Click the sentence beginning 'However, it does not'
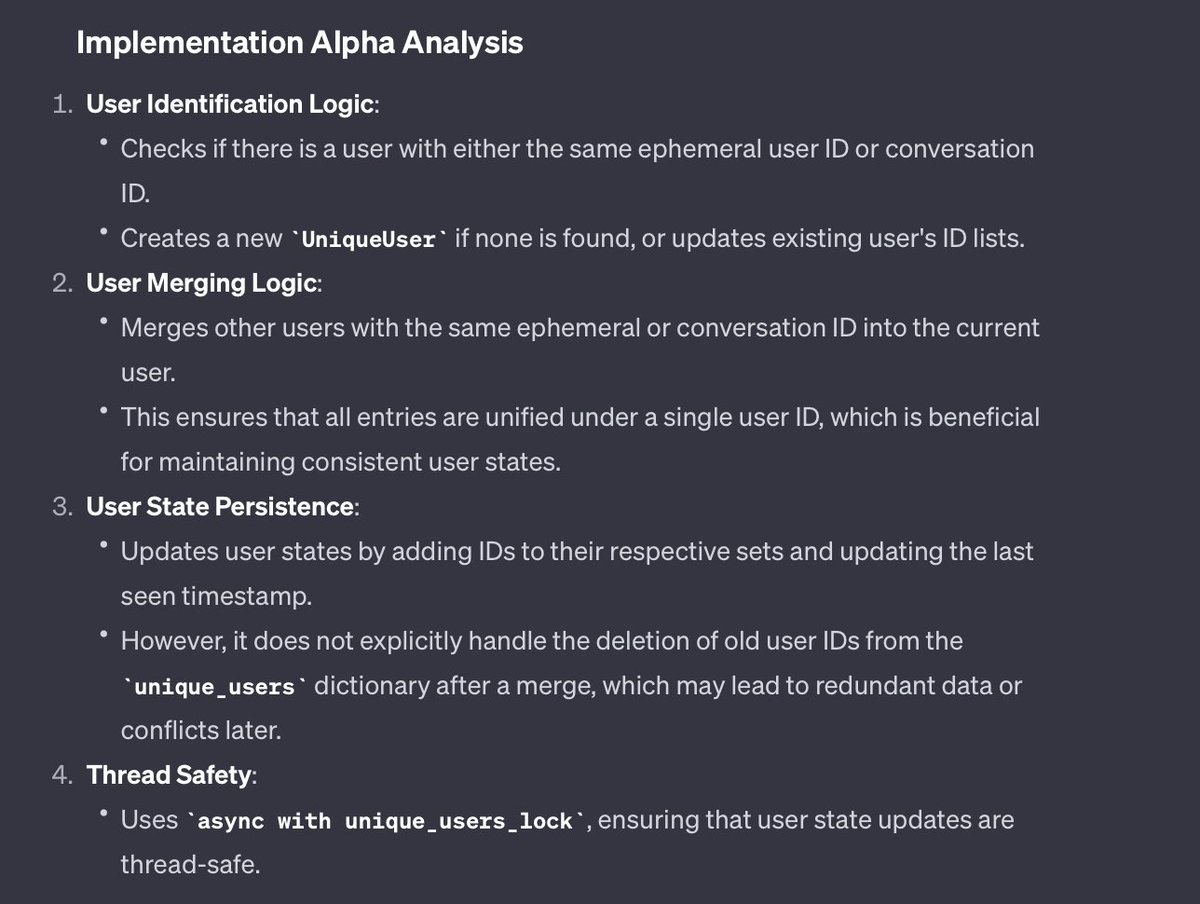 [571, 685]
